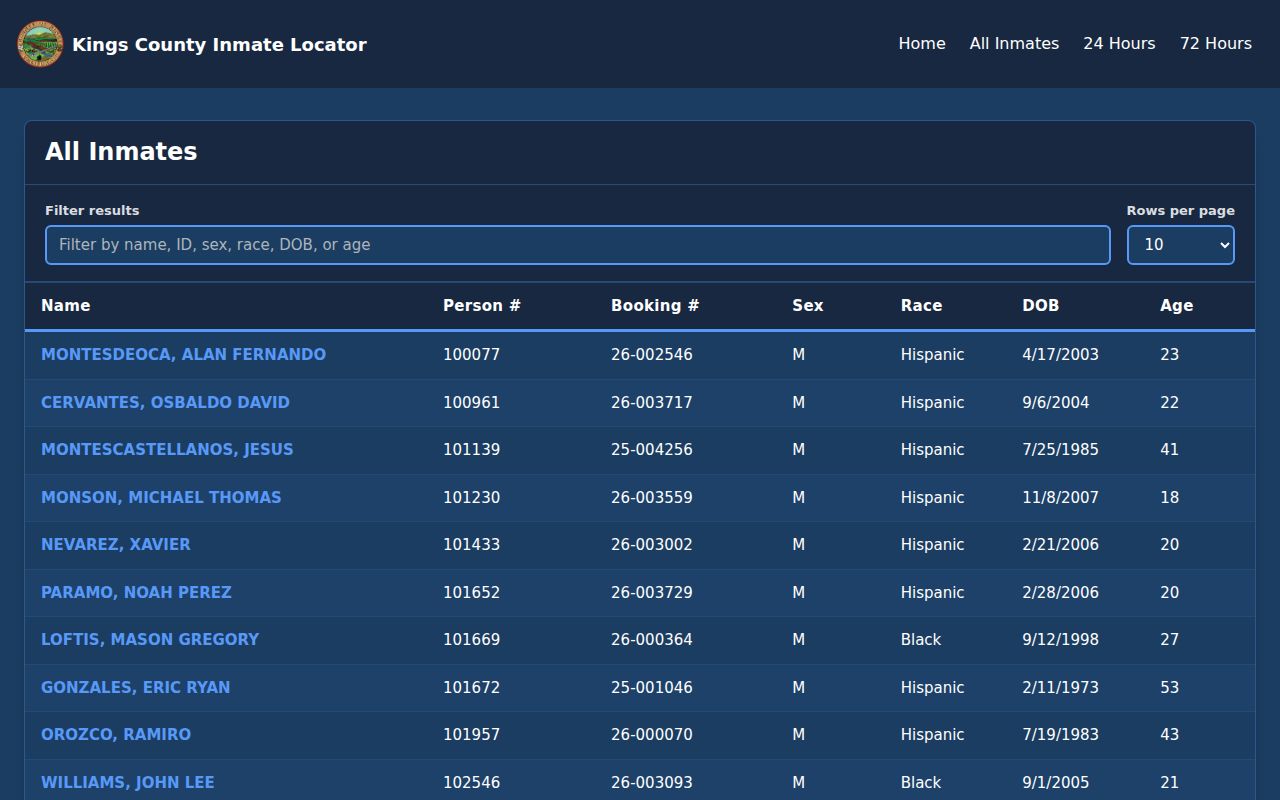Select person number 101139
Image resolution: width=1280 pixels, height=800 pixels.
tap(471, 450)
